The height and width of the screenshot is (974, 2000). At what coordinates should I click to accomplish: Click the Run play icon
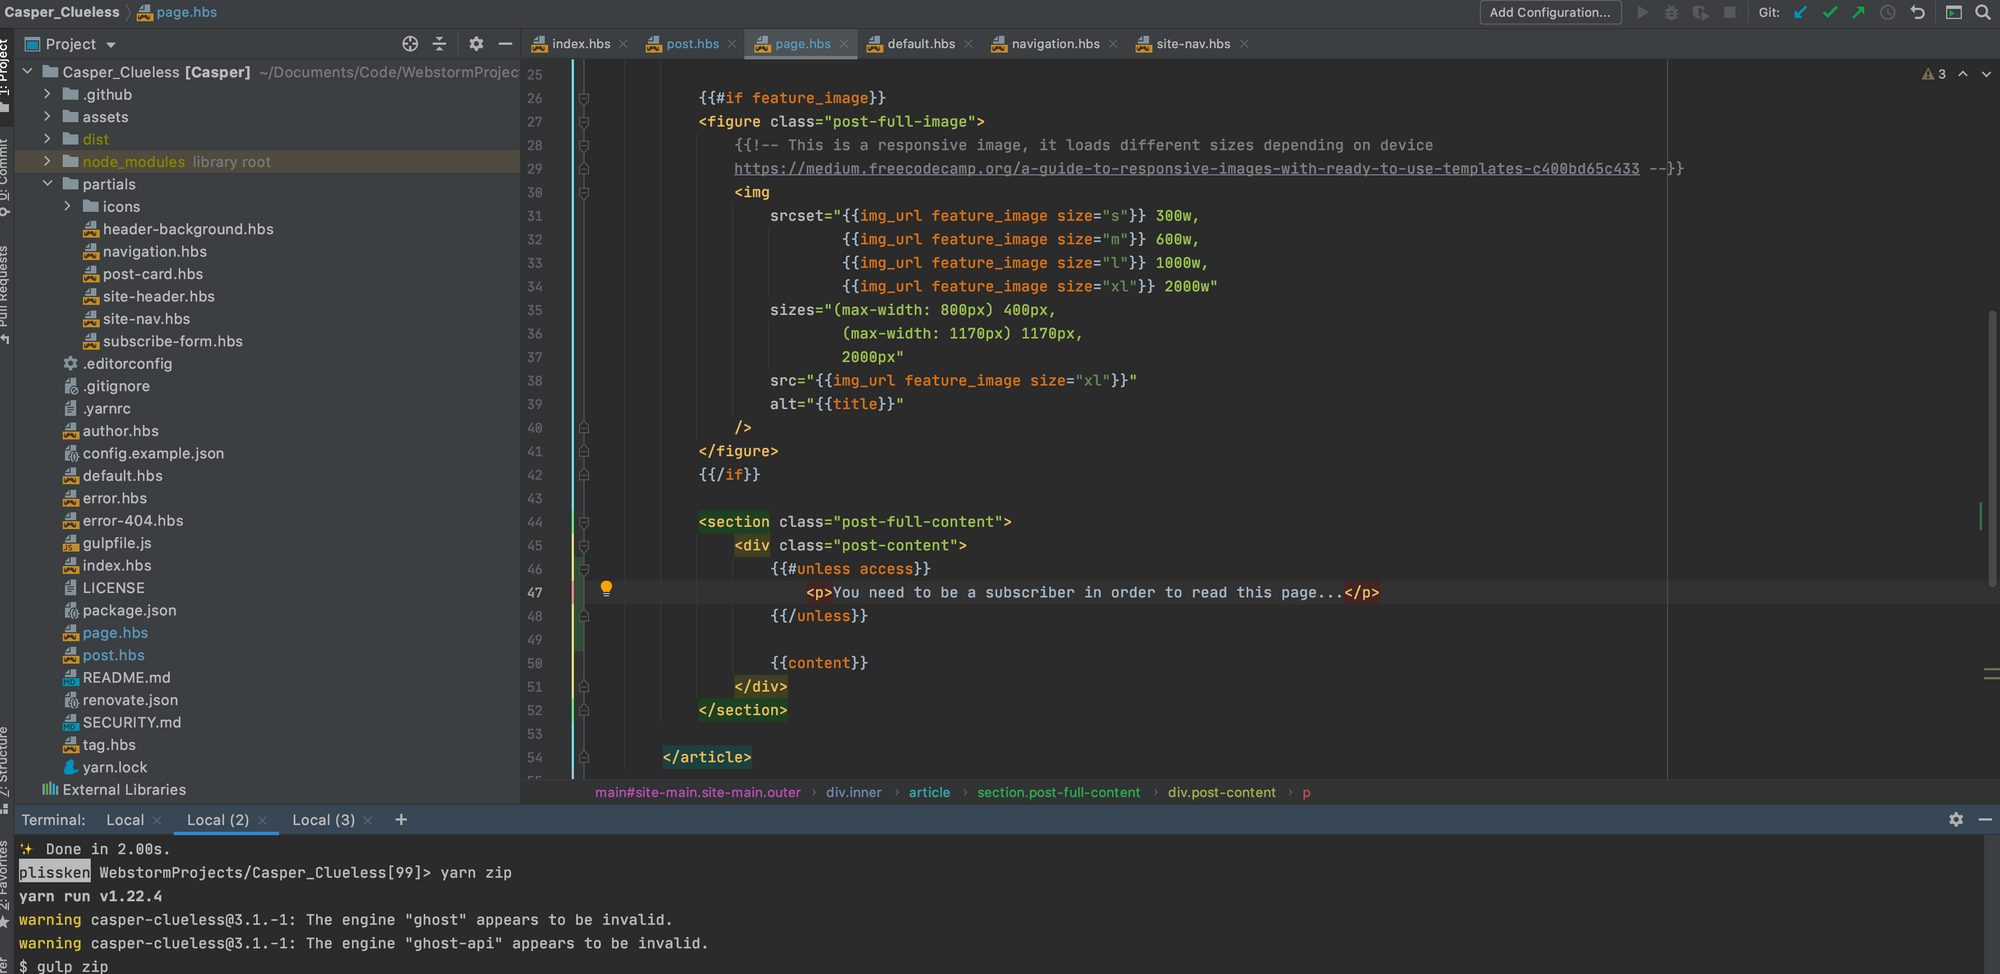coord(1642,13)
